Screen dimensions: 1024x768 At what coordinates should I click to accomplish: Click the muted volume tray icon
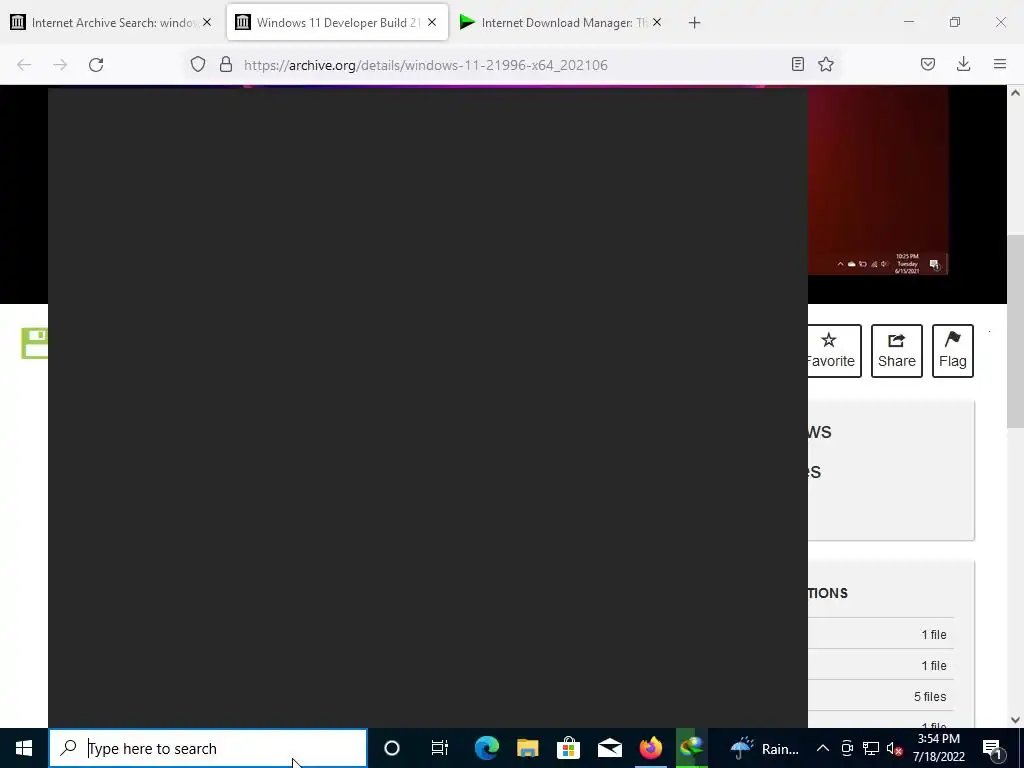(895, 748)
